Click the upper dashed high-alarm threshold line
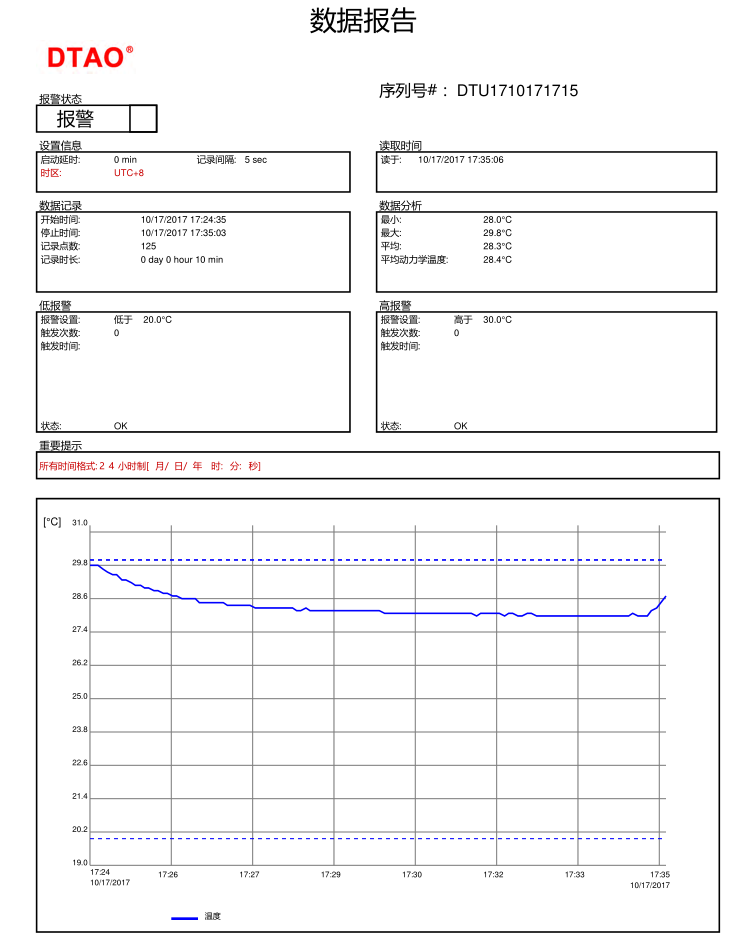Screen dimensions: 746x942 [x=376, y=560]
